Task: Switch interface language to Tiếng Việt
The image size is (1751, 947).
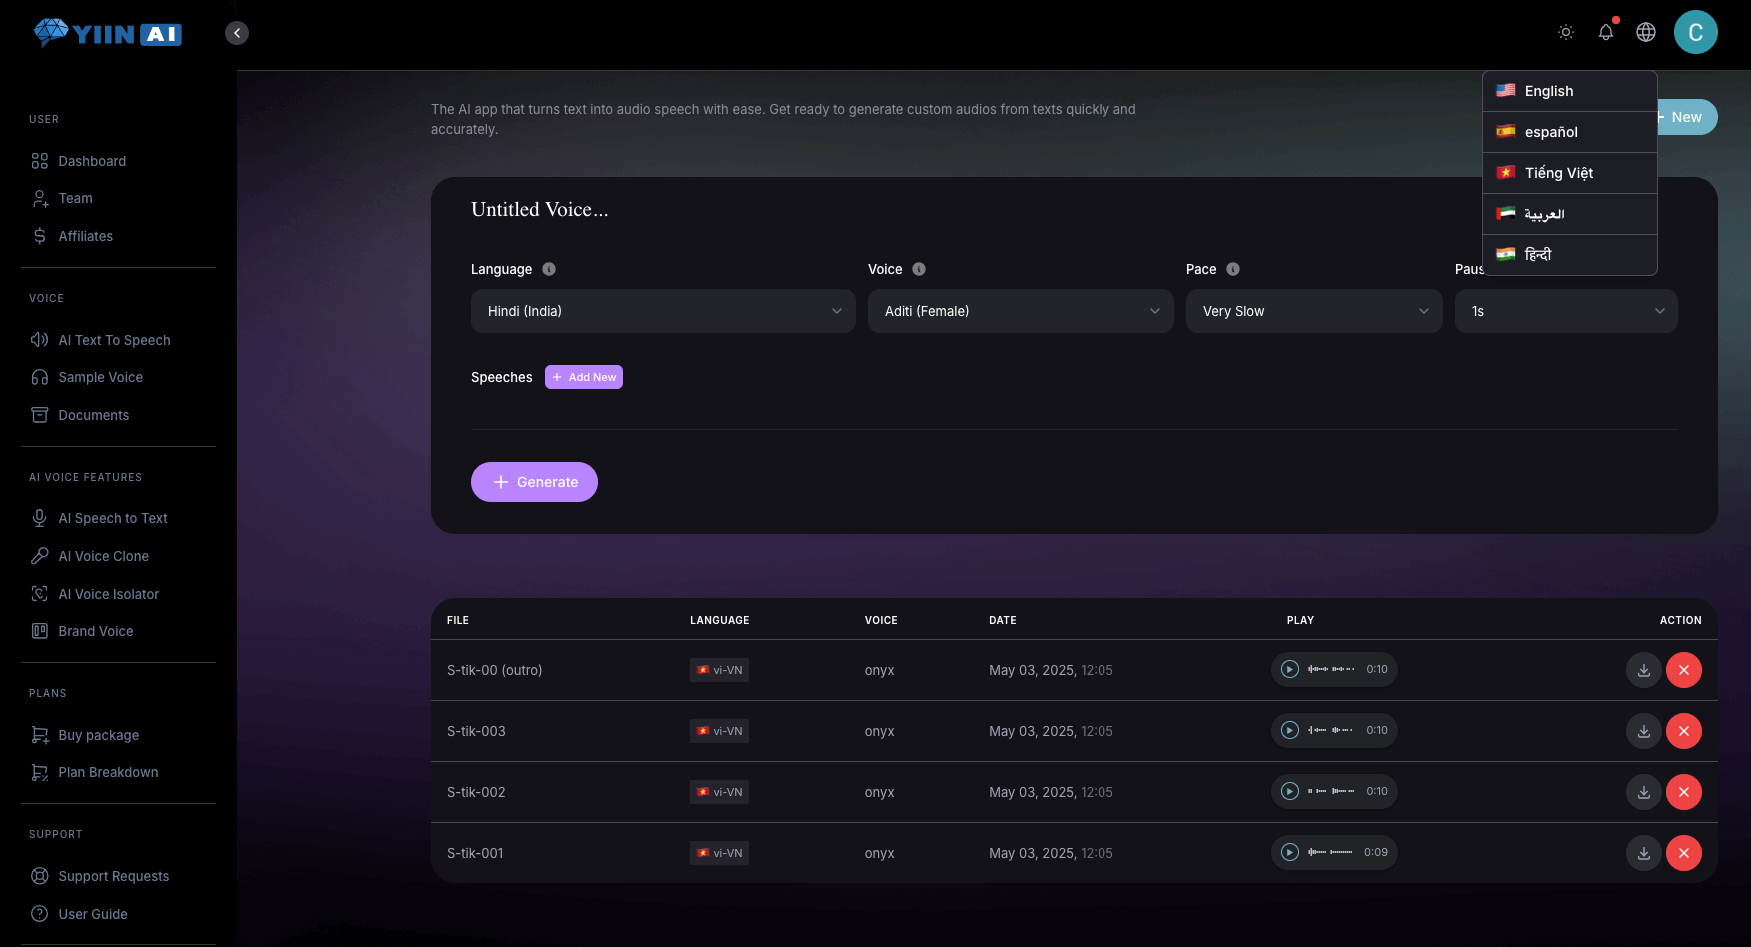Action: click(x=1558, y=173)
